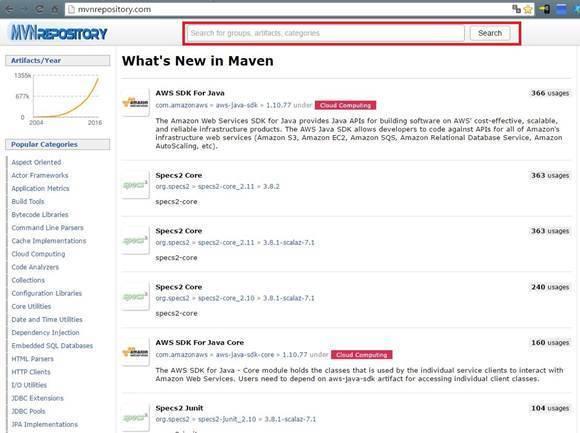The width and height of the screenshot is (580, 433).
Task: Open Embedded SQL Databases category
Action: (52, 346)
